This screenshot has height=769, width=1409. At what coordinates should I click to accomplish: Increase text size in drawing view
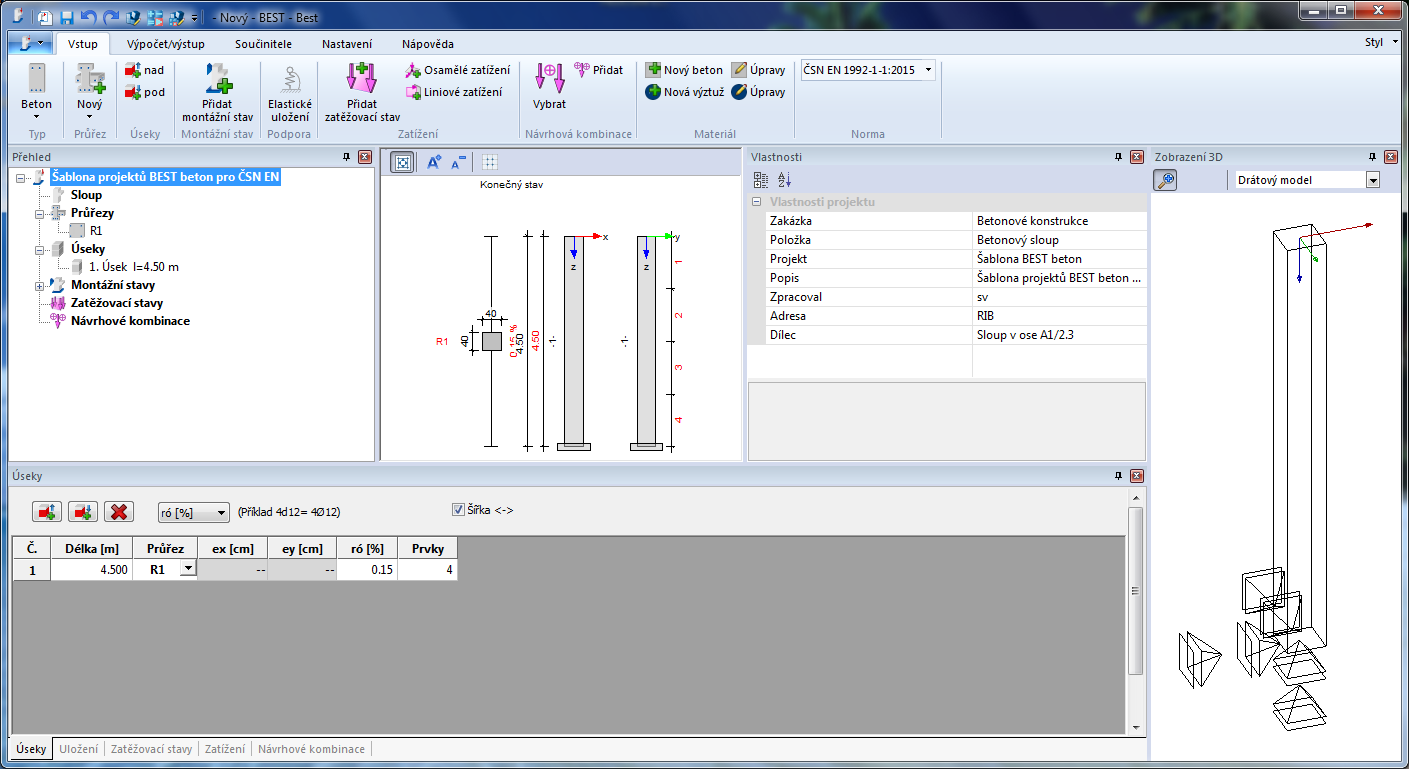click(434, 162)
